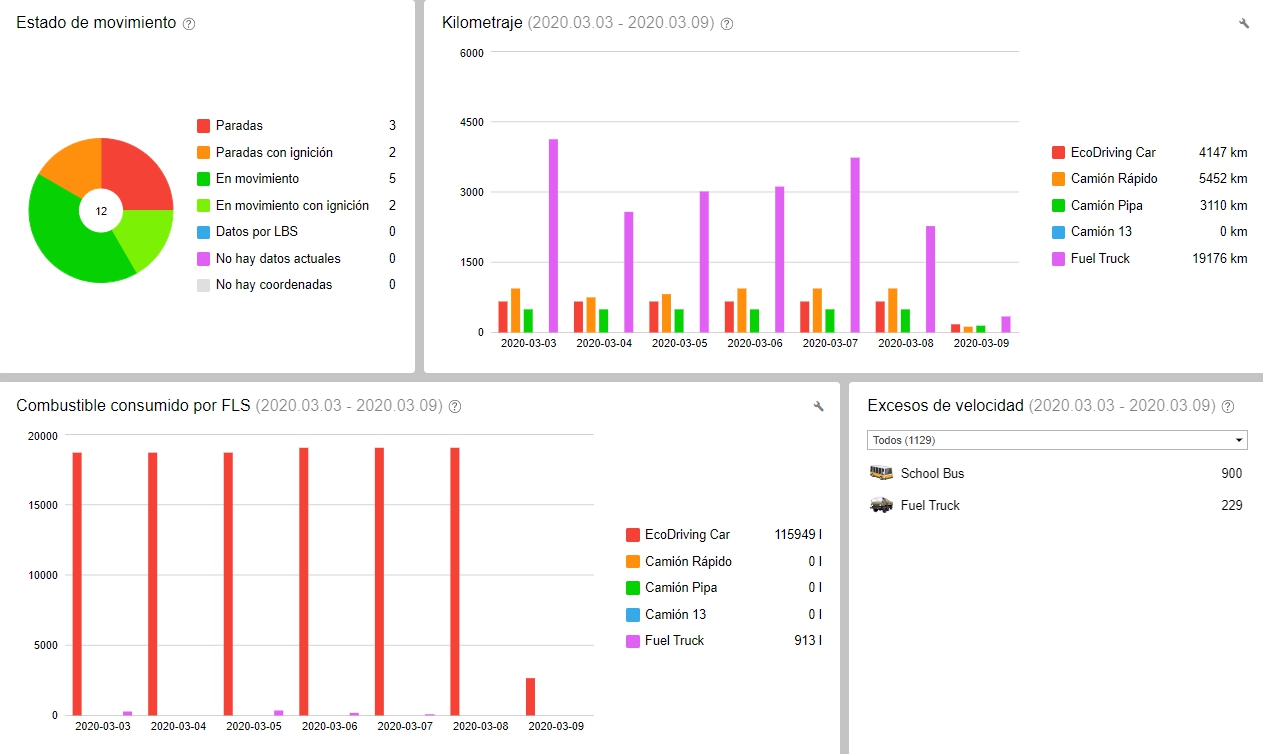The image size is (1263, 754).
Task: Toggle Fuel Truck series in Kilometraje legend
Action: (1100, 258)
